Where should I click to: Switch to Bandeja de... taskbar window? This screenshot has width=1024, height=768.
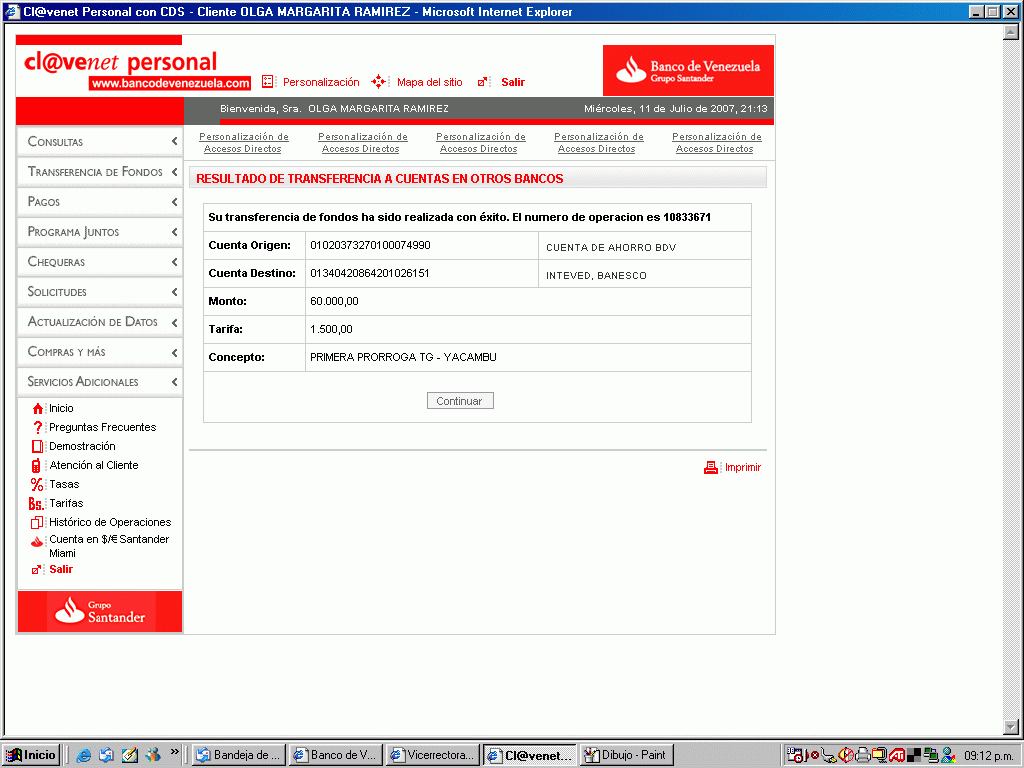(239, 755)
